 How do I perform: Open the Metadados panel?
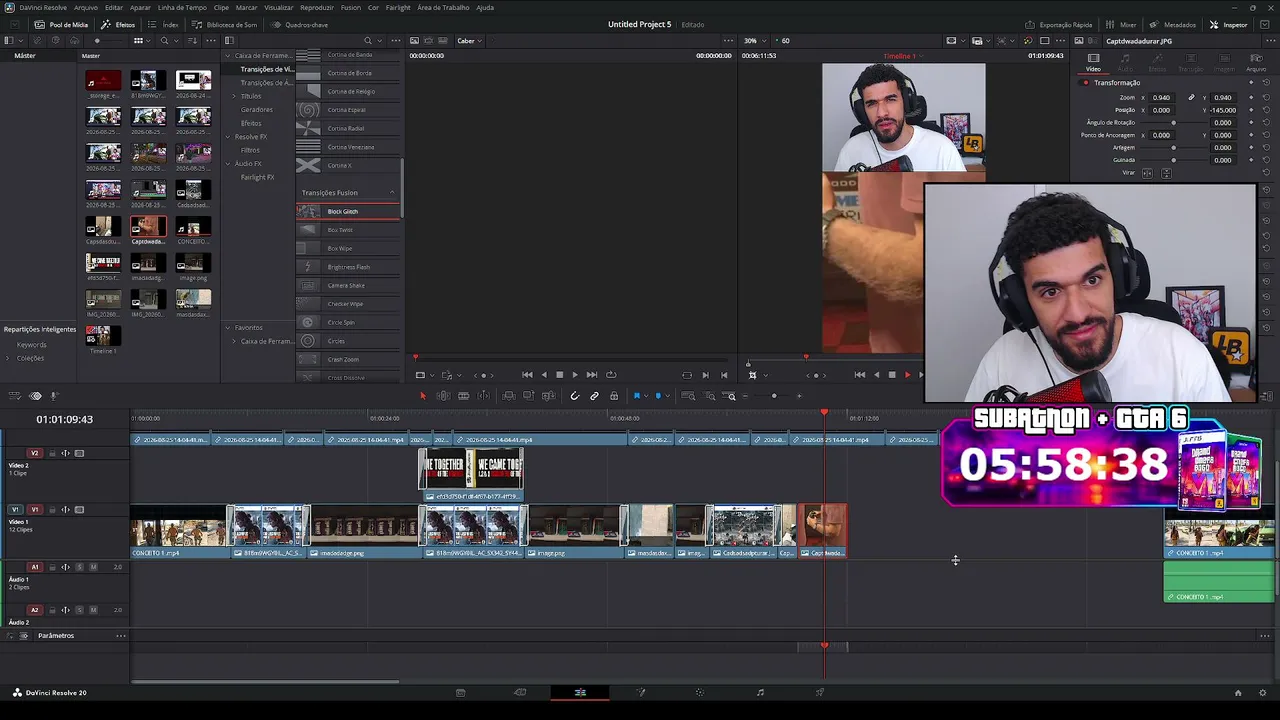pos(1173,24)
